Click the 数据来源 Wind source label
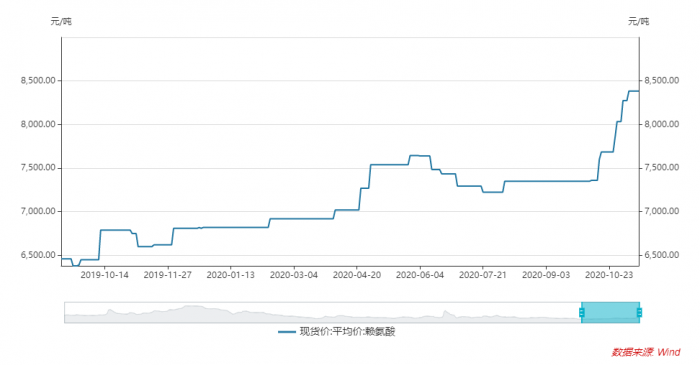The image size is (700, 365). (x=646, y=352)
